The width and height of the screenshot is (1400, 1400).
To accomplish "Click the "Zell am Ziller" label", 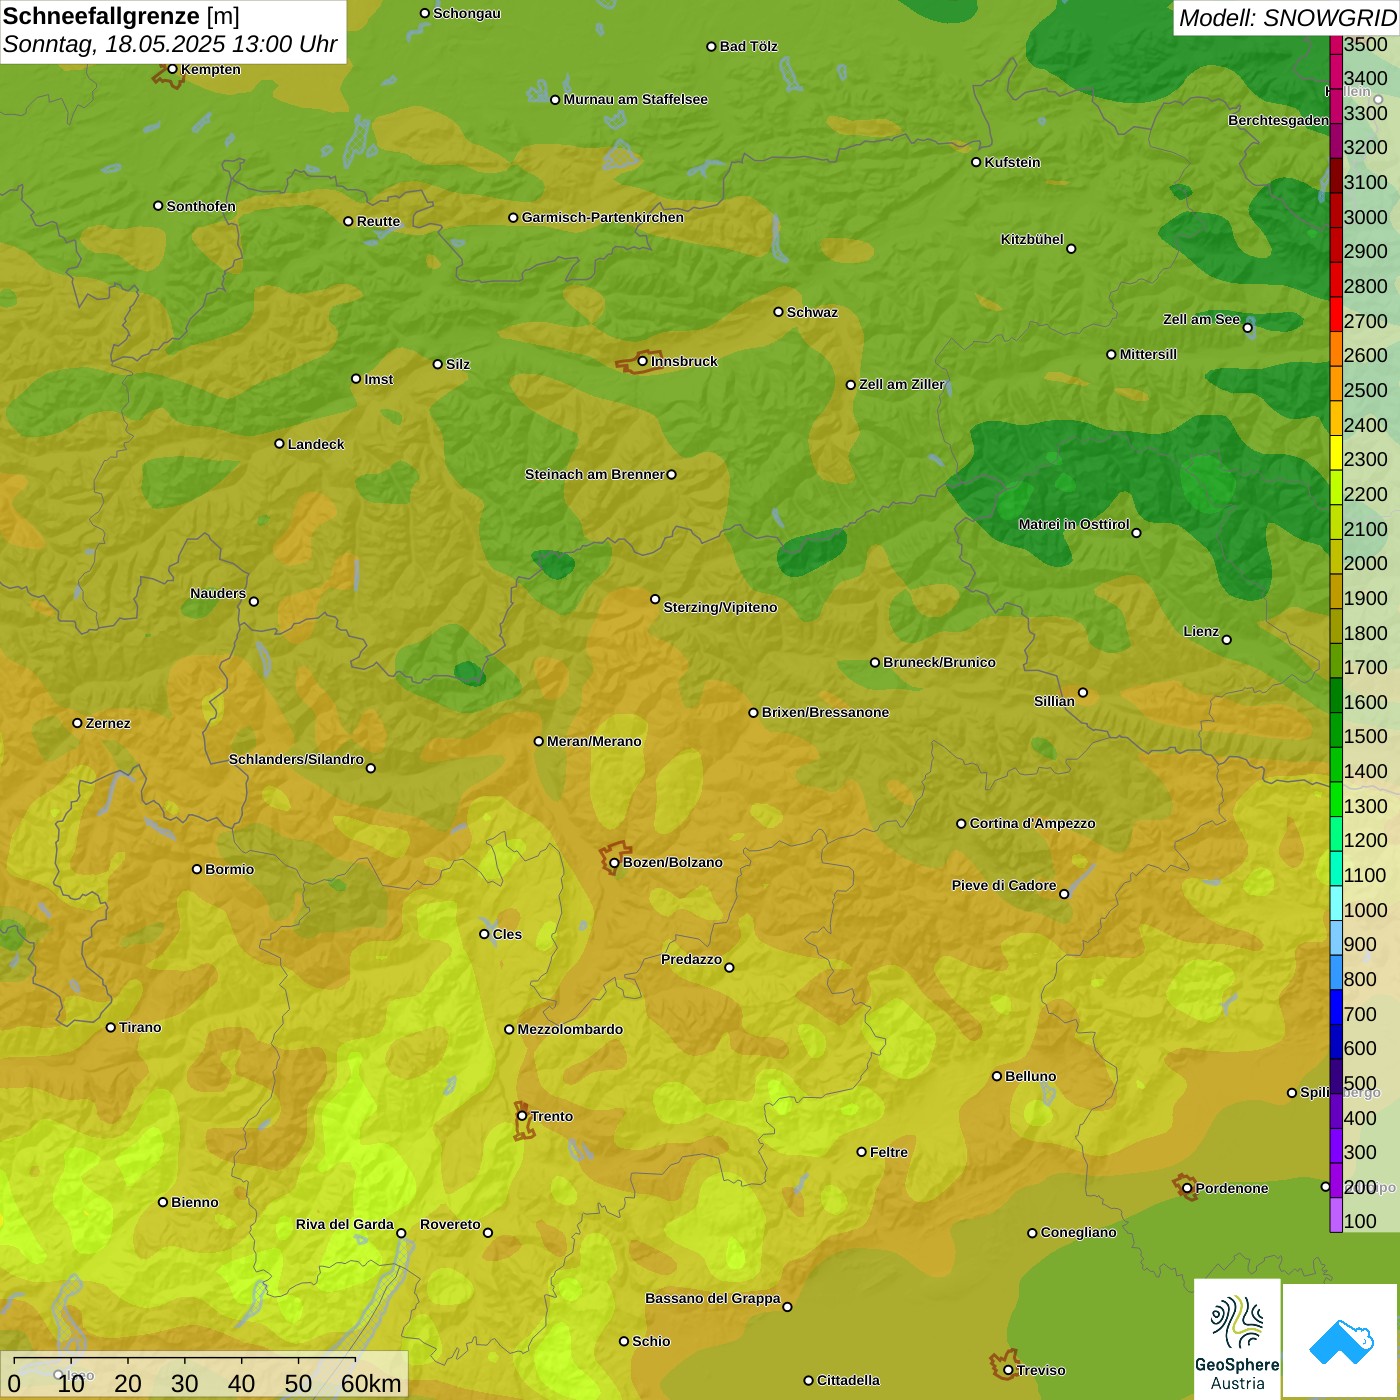I will coord(902,384).
